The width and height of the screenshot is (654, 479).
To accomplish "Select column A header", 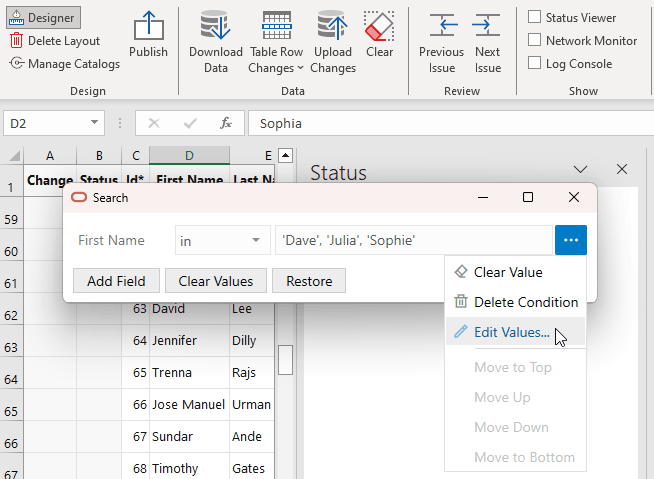I will tap(50, 156).
